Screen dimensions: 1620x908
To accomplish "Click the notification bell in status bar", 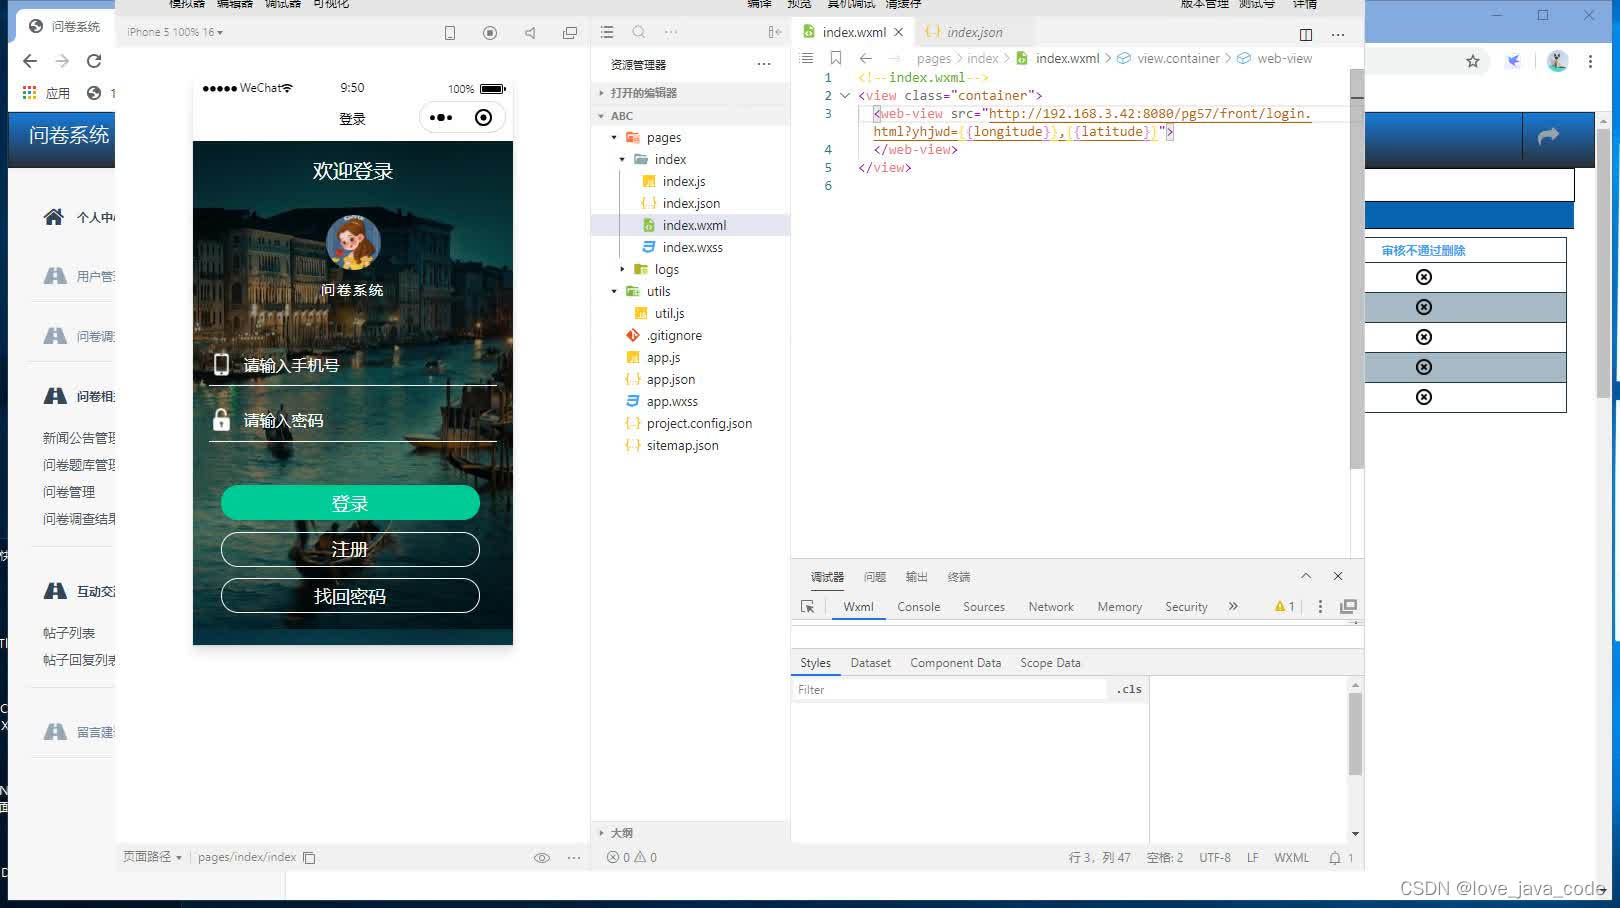I will (x=1335, y=858).
